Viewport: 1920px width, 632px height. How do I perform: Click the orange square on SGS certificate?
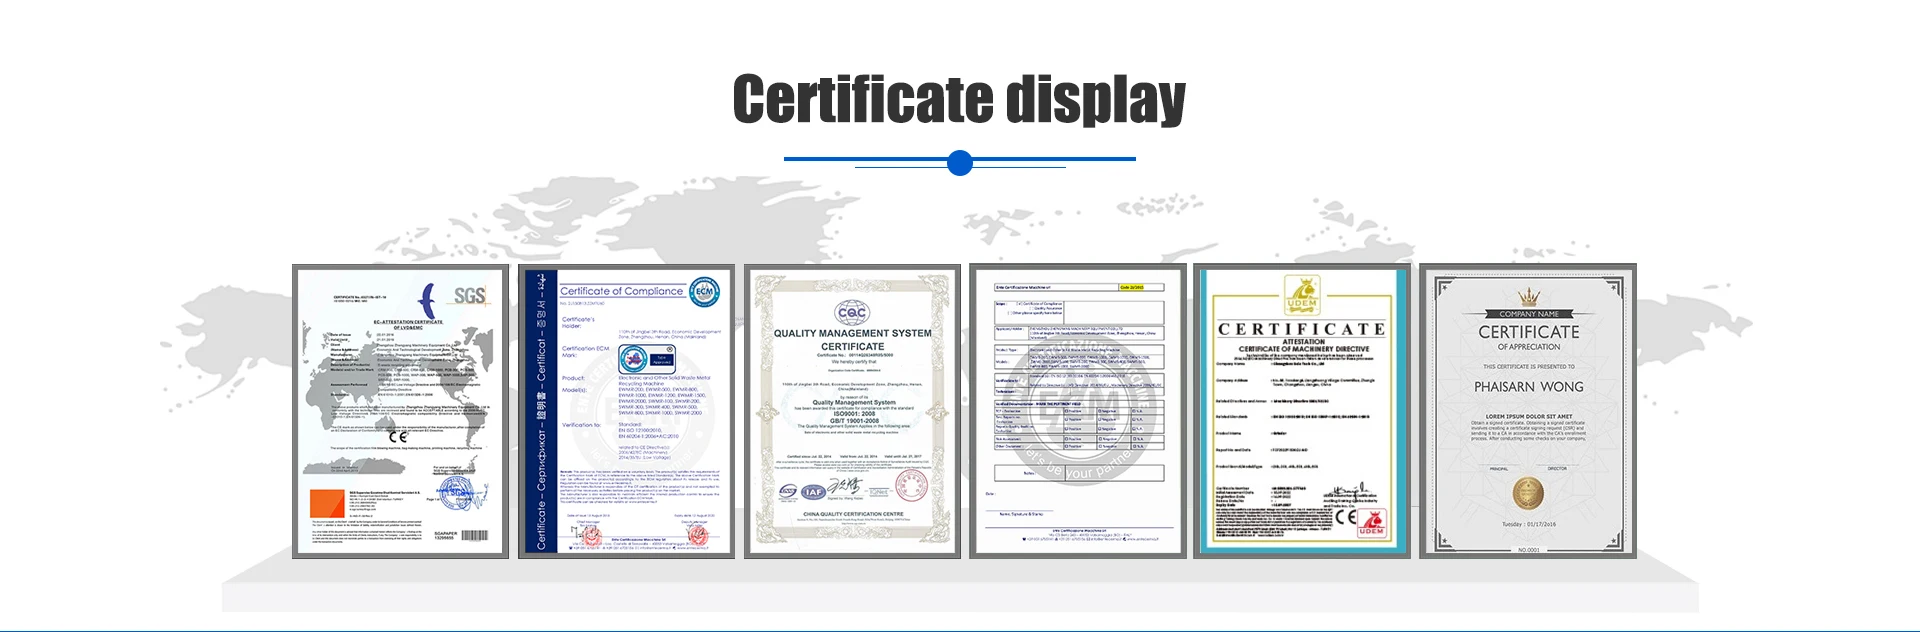[x=327, y=503]
